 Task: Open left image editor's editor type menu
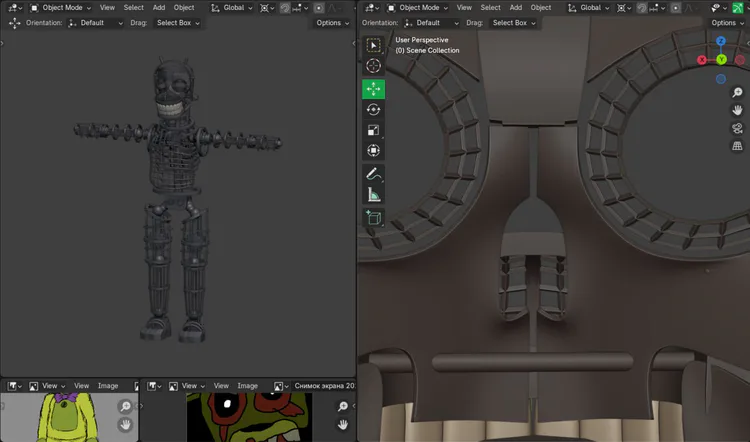coord(13,386)
